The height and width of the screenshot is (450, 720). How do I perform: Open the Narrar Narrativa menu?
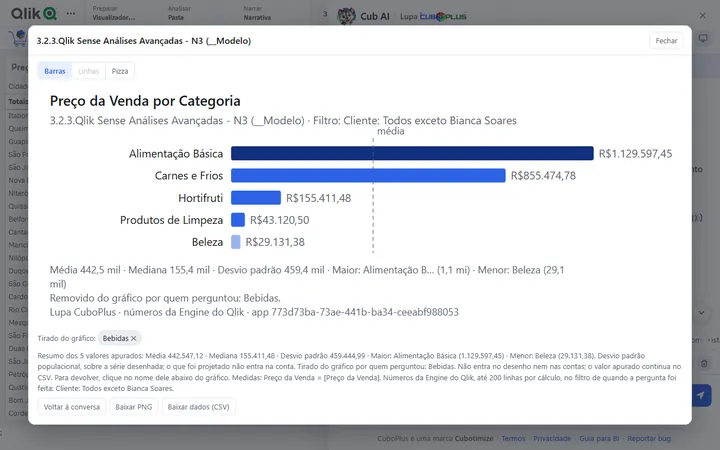pyautogui.click(x=257, y=13)
